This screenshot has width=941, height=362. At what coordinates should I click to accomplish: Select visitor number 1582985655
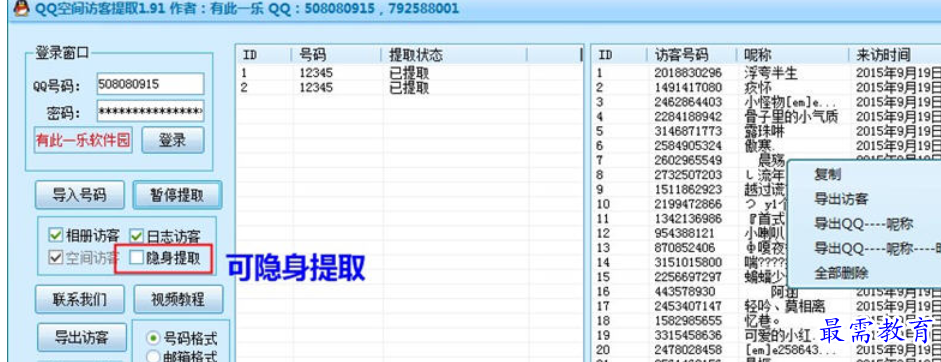click(x=688, y=321)
